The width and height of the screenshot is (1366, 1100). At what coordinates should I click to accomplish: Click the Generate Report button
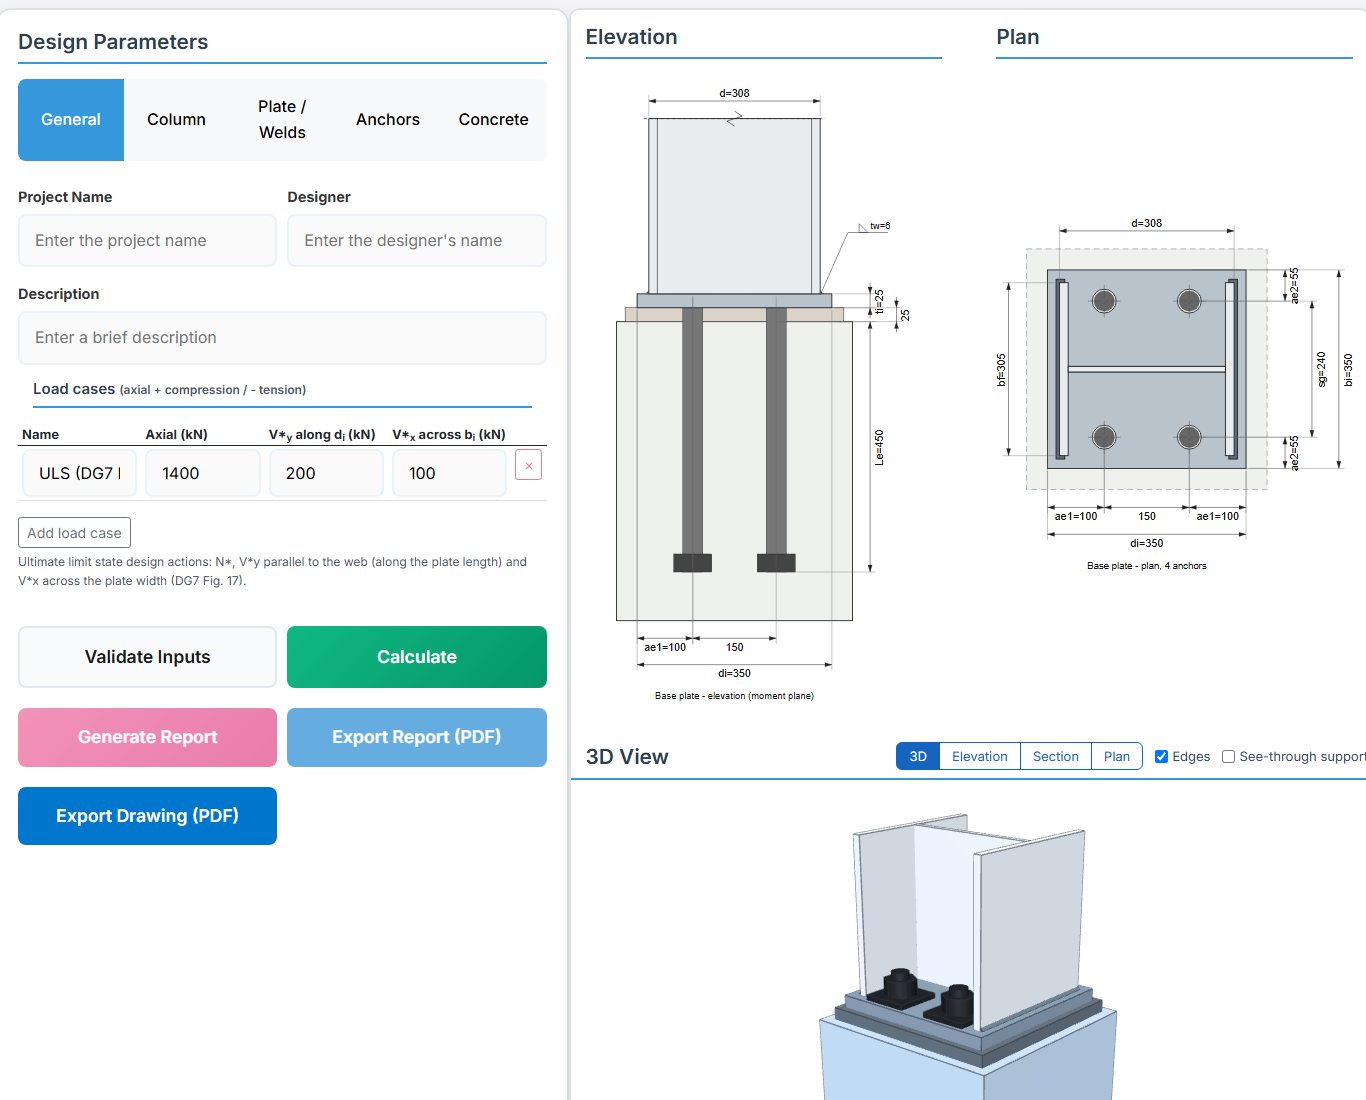pos(147,737)
